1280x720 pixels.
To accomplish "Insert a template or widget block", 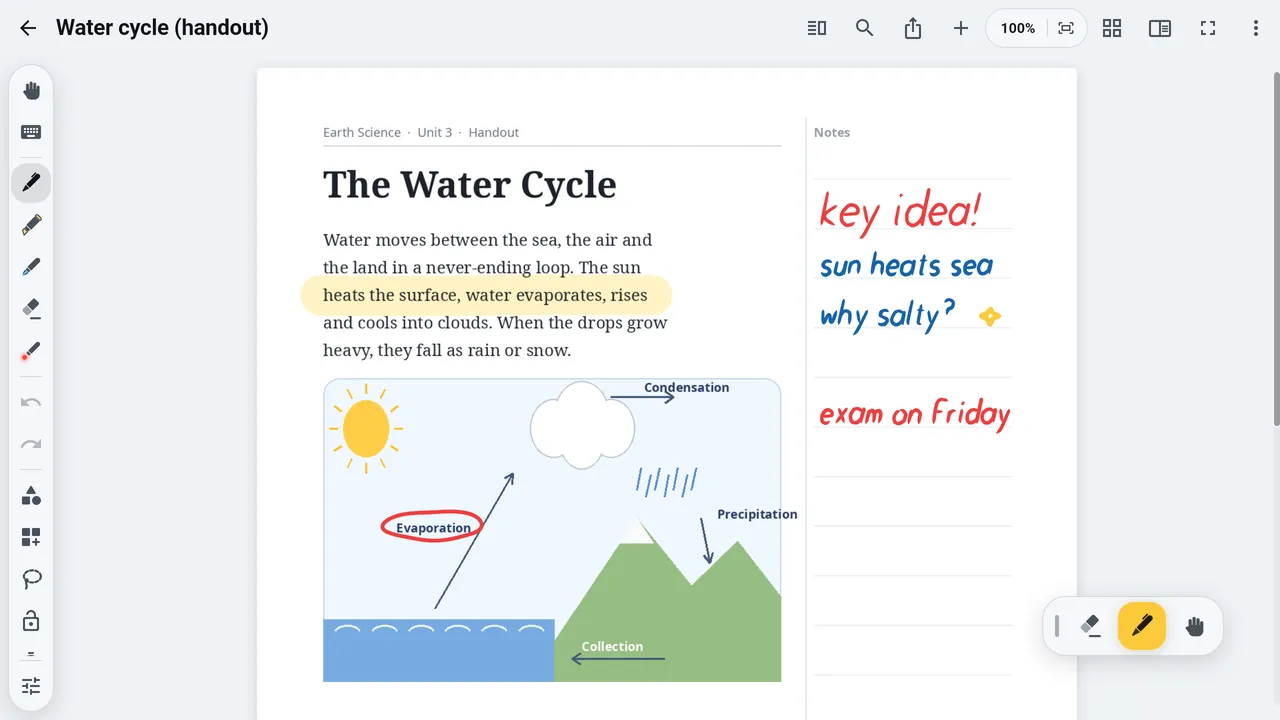I will [31, 537].
